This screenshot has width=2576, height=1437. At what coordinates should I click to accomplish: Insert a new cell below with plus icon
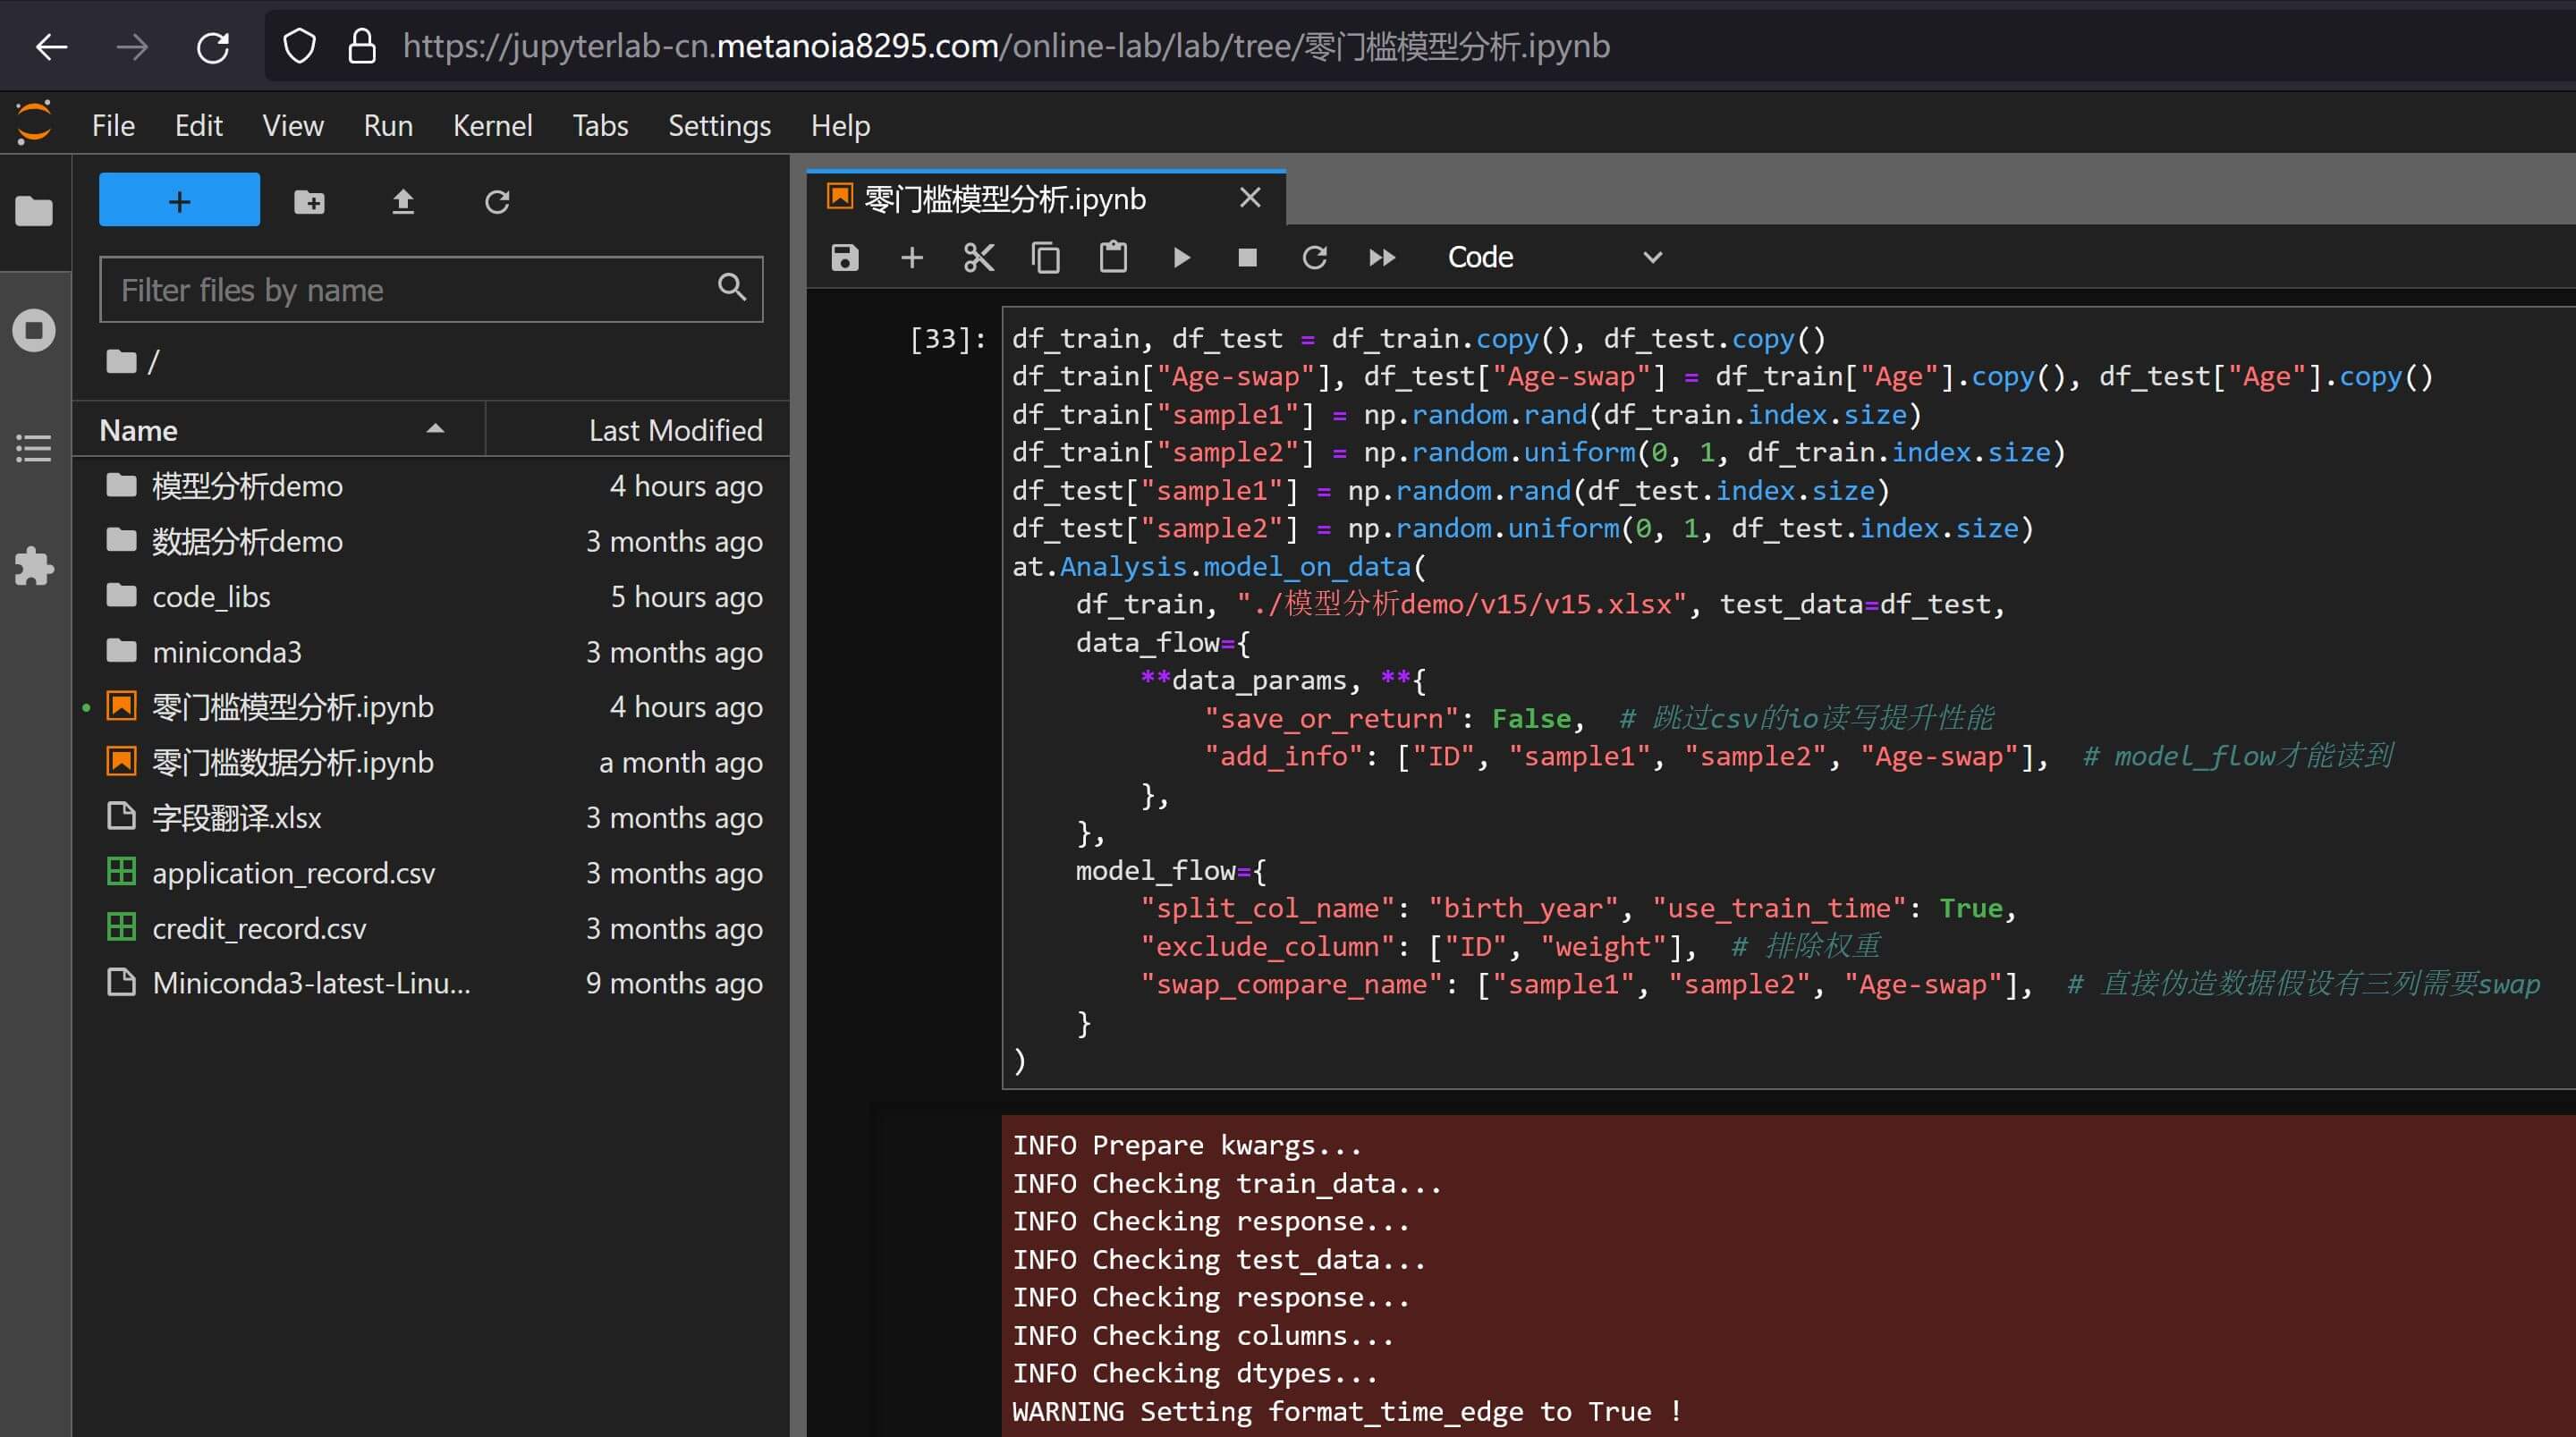tap(912, 258)
